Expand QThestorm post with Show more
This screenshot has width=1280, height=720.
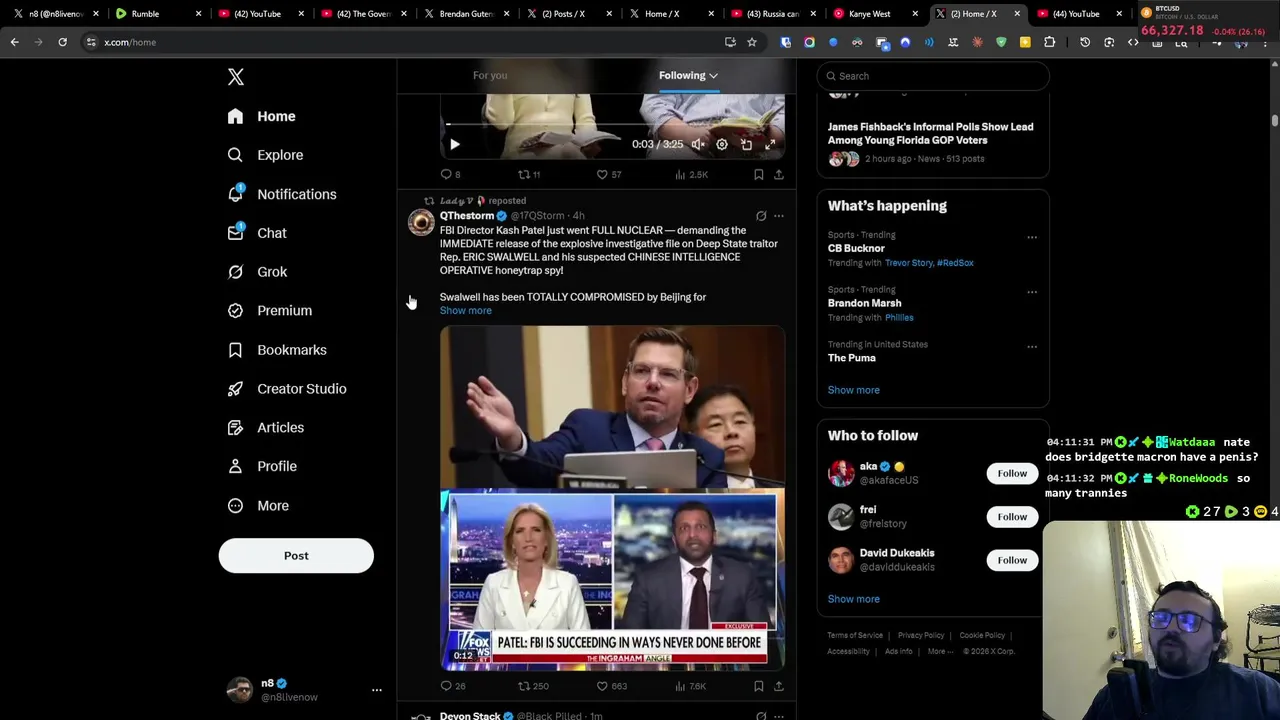[x=465, y=310]
